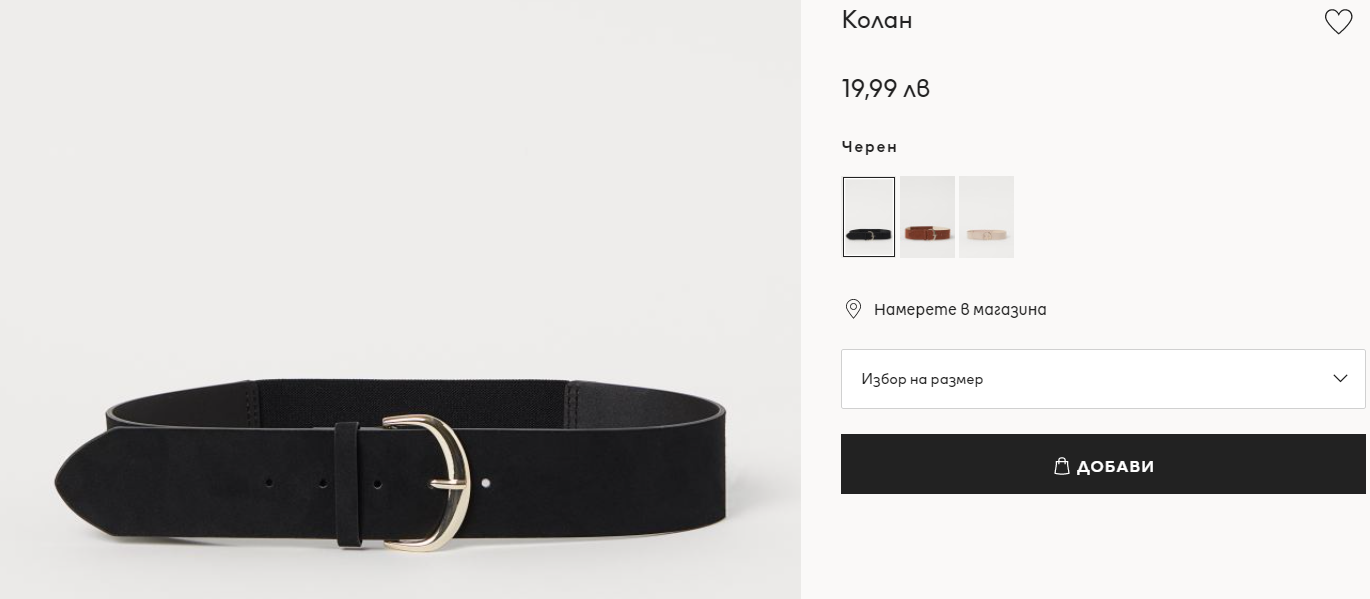Screen dimensions: 1370x599
Task: Open the main black belt product photo
Action: pos(400,299)
